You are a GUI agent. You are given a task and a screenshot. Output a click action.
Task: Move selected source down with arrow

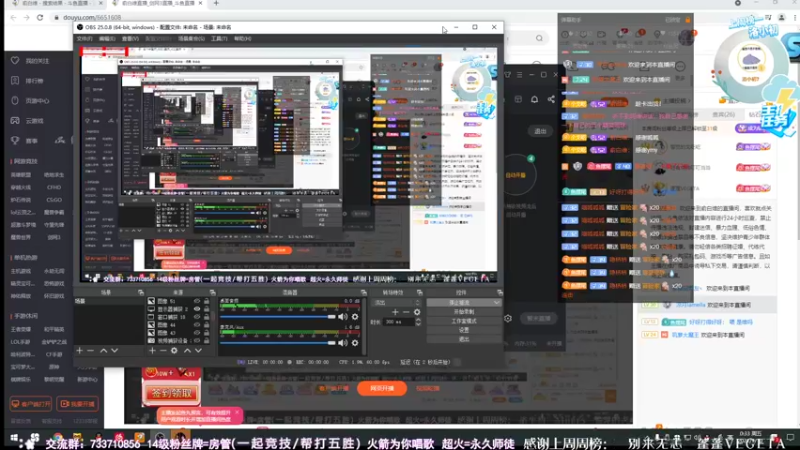pos(198,351)
